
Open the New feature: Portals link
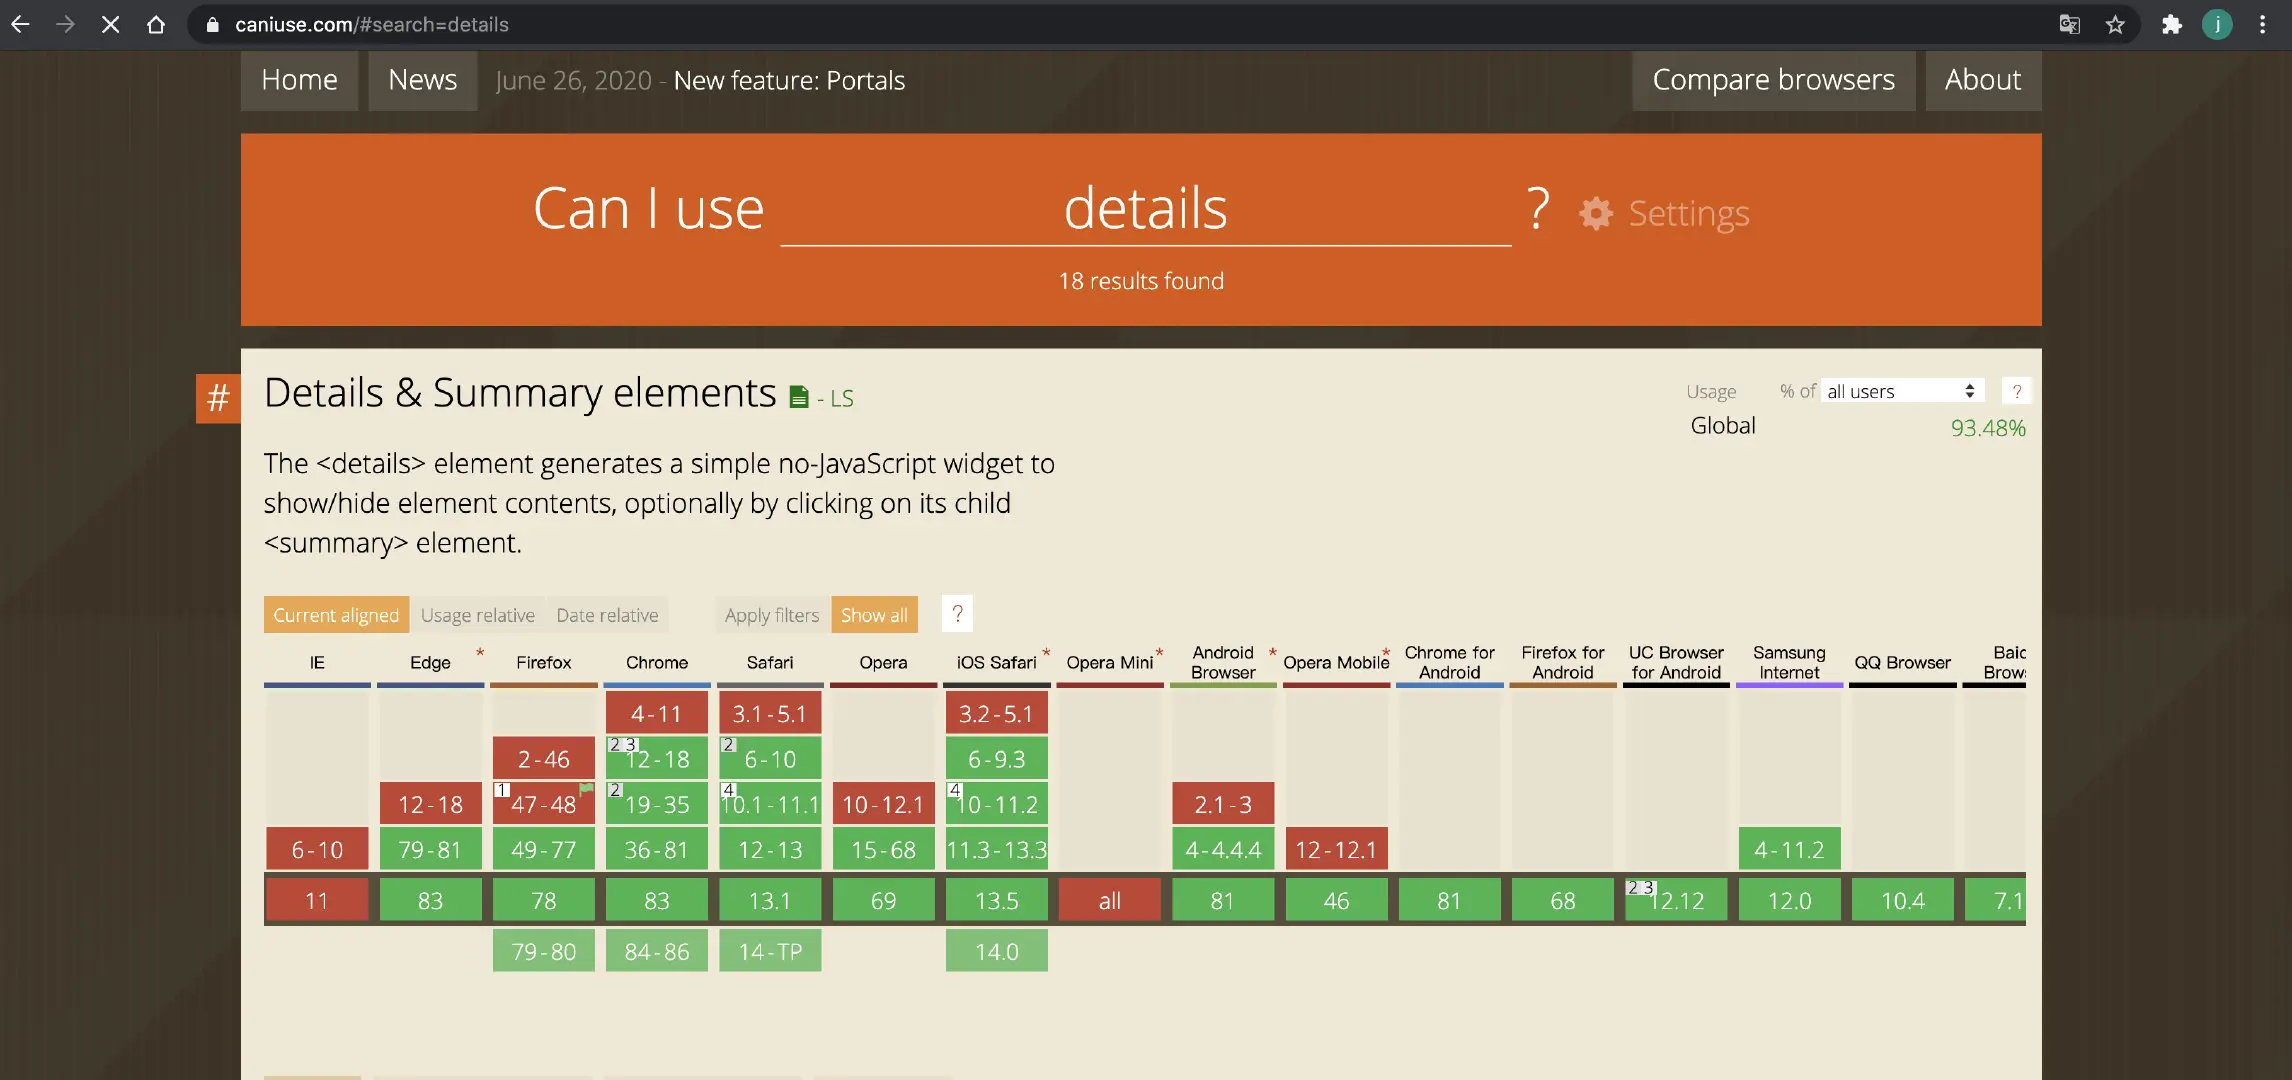[789, 80]
